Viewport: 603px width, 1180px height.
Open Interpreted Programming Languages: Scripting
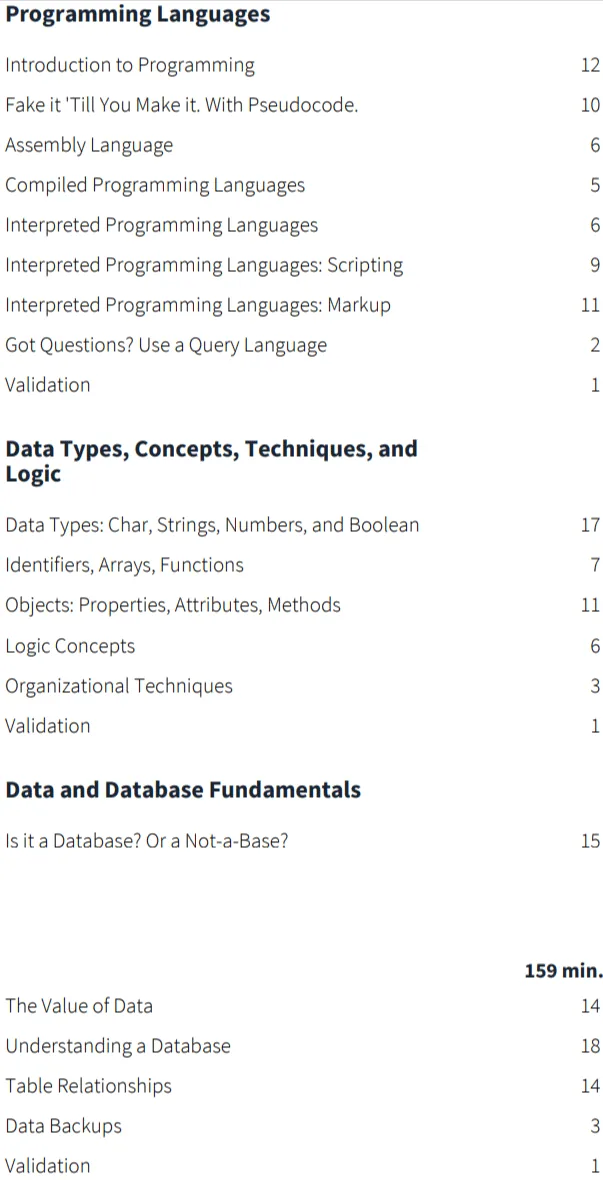point(204,265)
